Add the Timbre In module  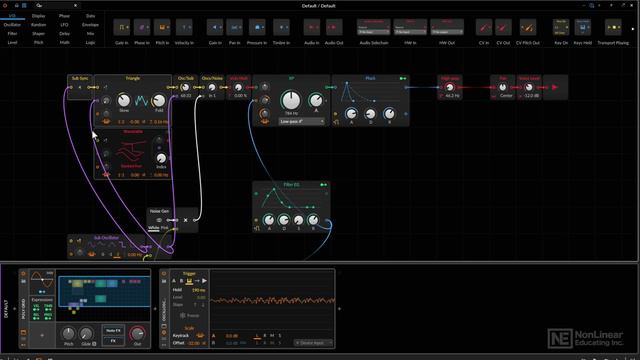pos(281,27)
